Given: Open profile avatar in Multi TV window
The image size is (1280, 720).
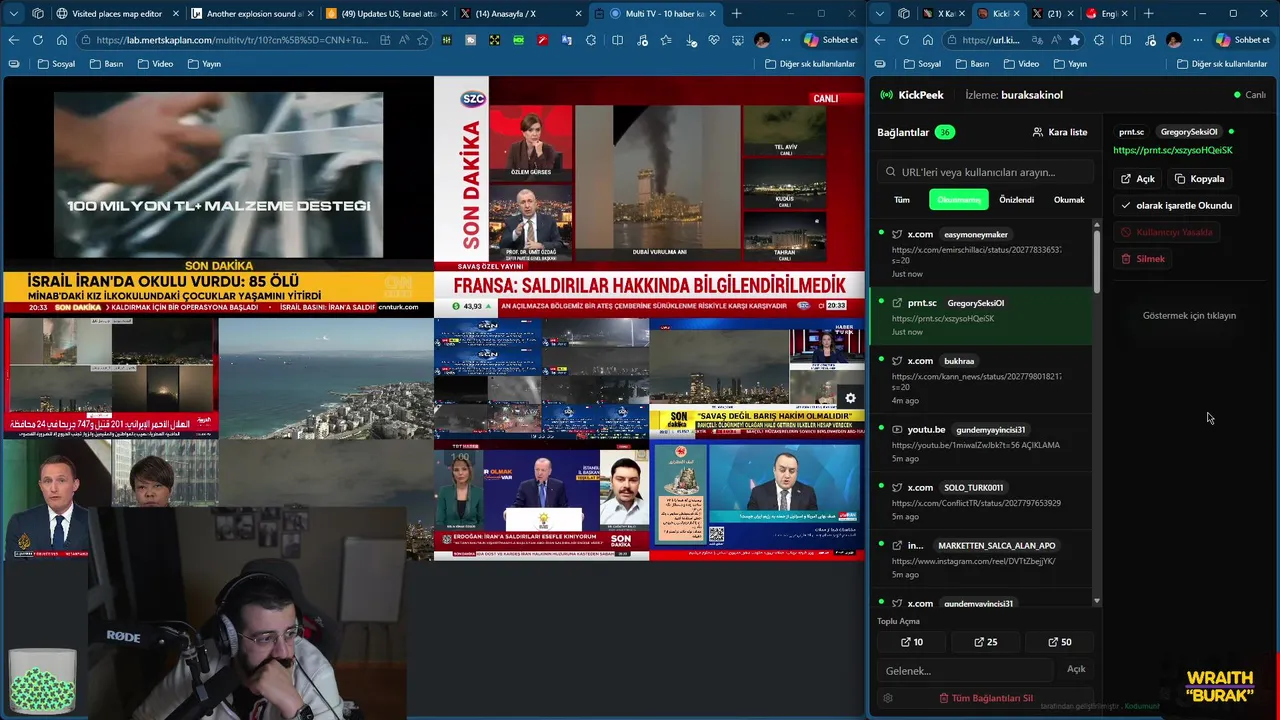Looking at the screenshot, I should (762, 40).
